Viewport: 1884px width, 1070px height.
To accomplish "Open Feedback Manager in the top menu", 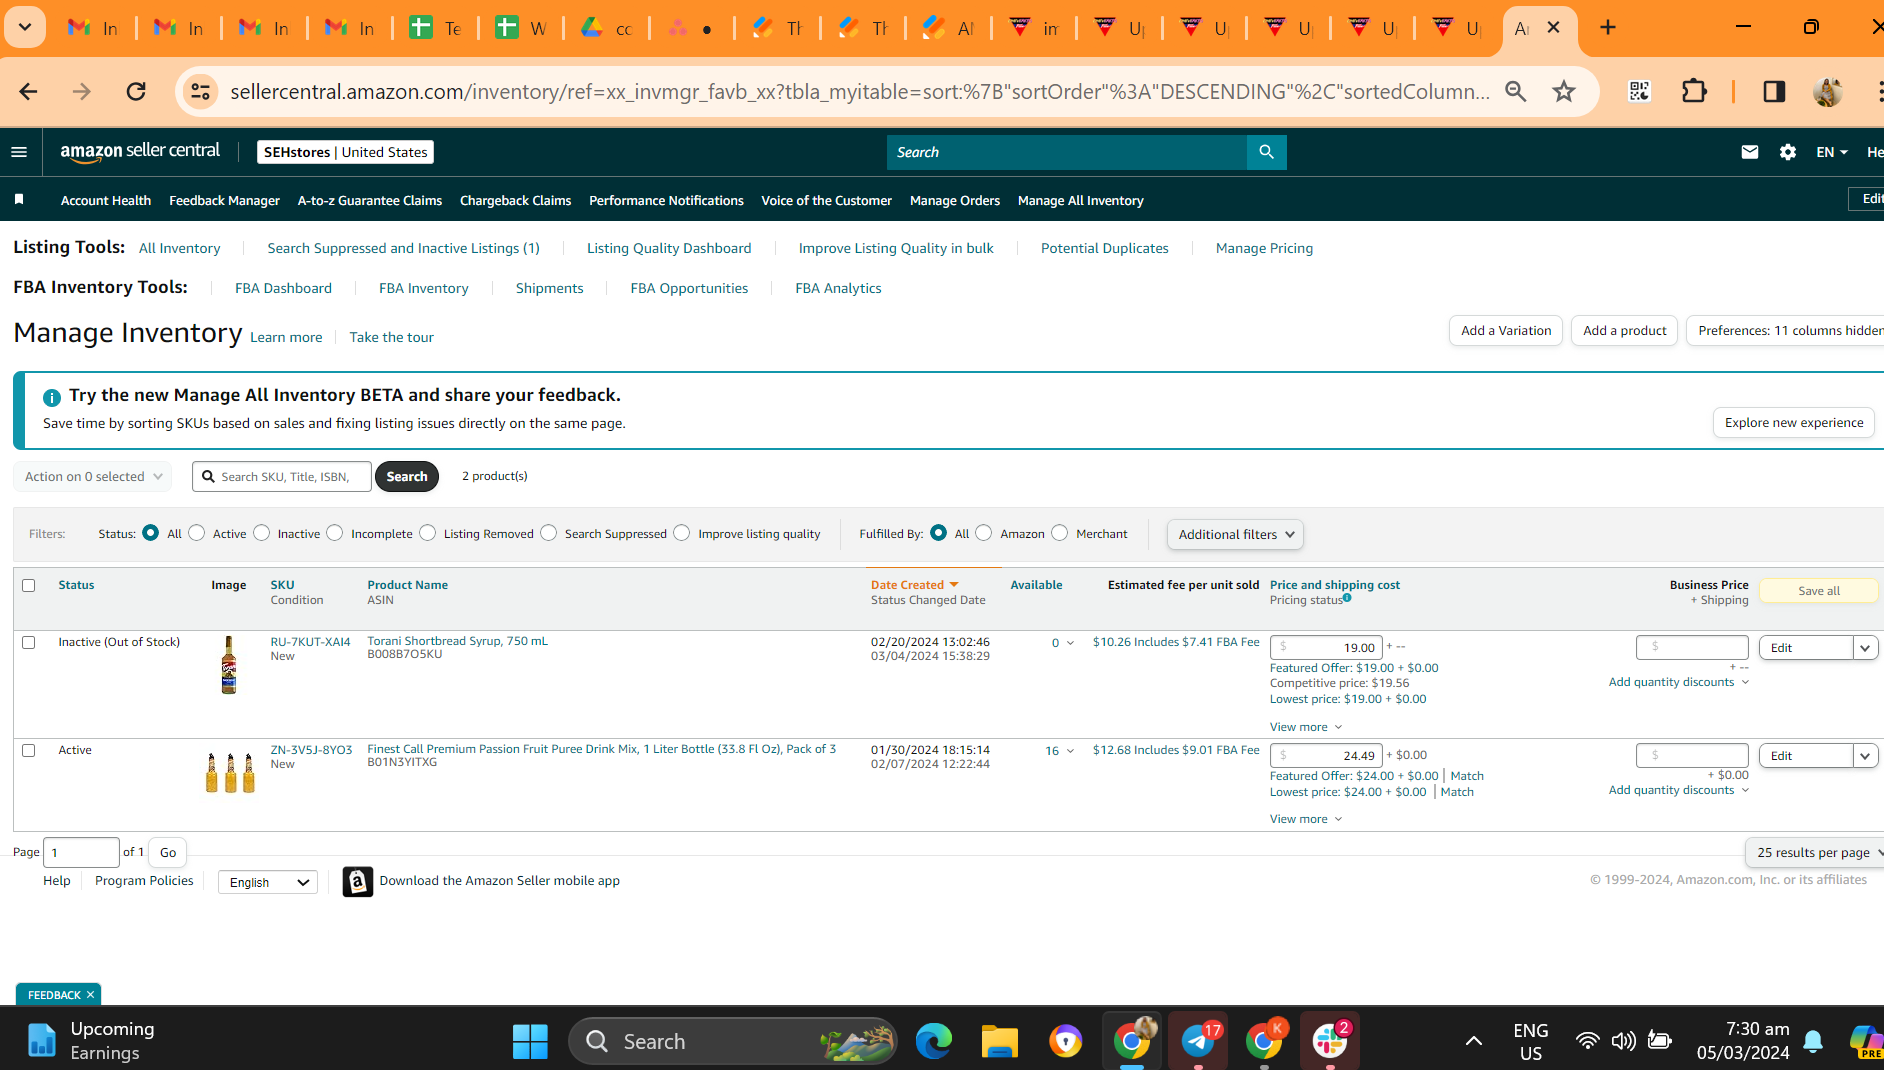I will [x=224, y=200].
